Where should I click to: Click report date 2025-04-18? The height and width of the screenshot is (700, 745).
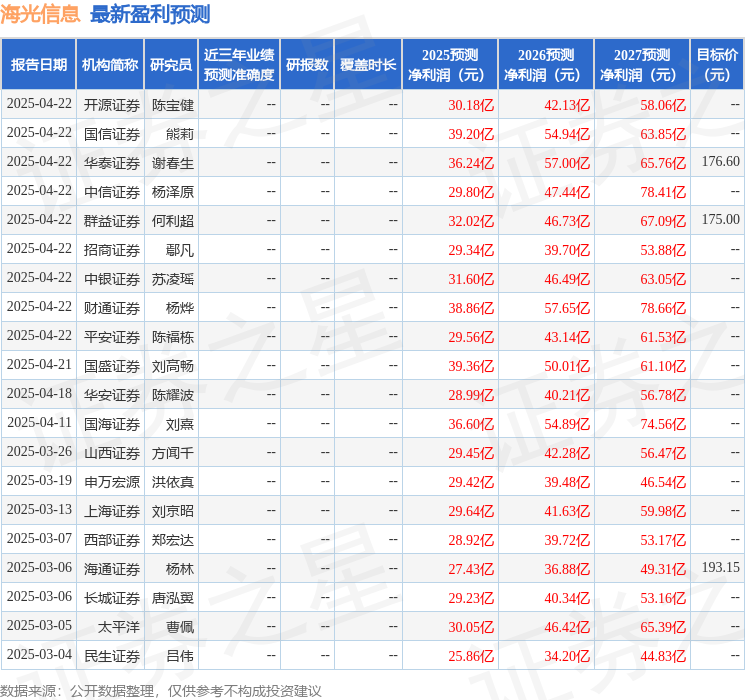pyautogui.click(x=39, y=393)
